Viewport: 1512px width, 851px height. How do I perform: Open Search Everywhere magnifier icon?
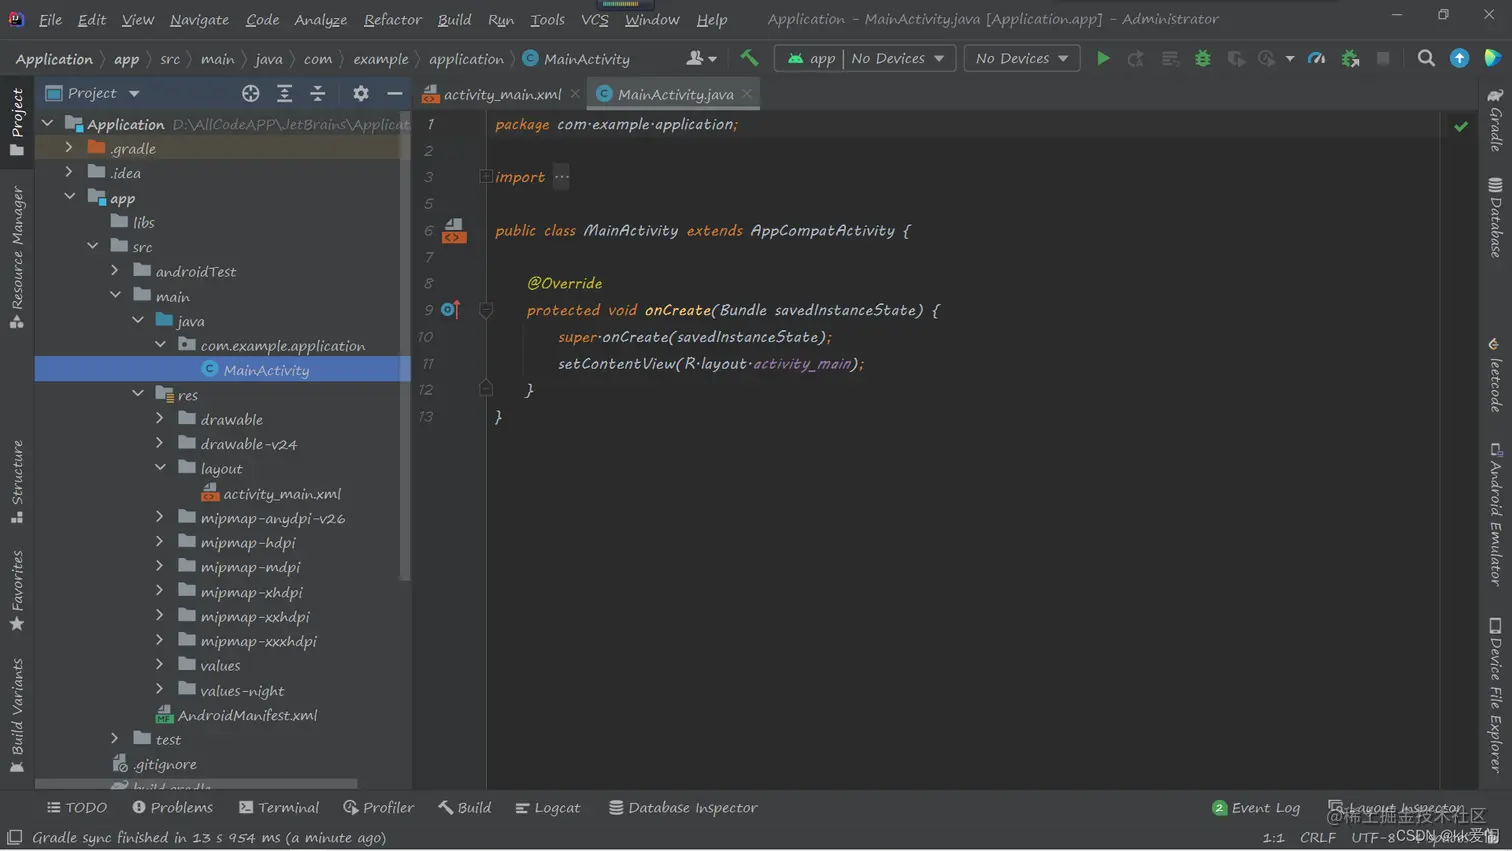1426,59
